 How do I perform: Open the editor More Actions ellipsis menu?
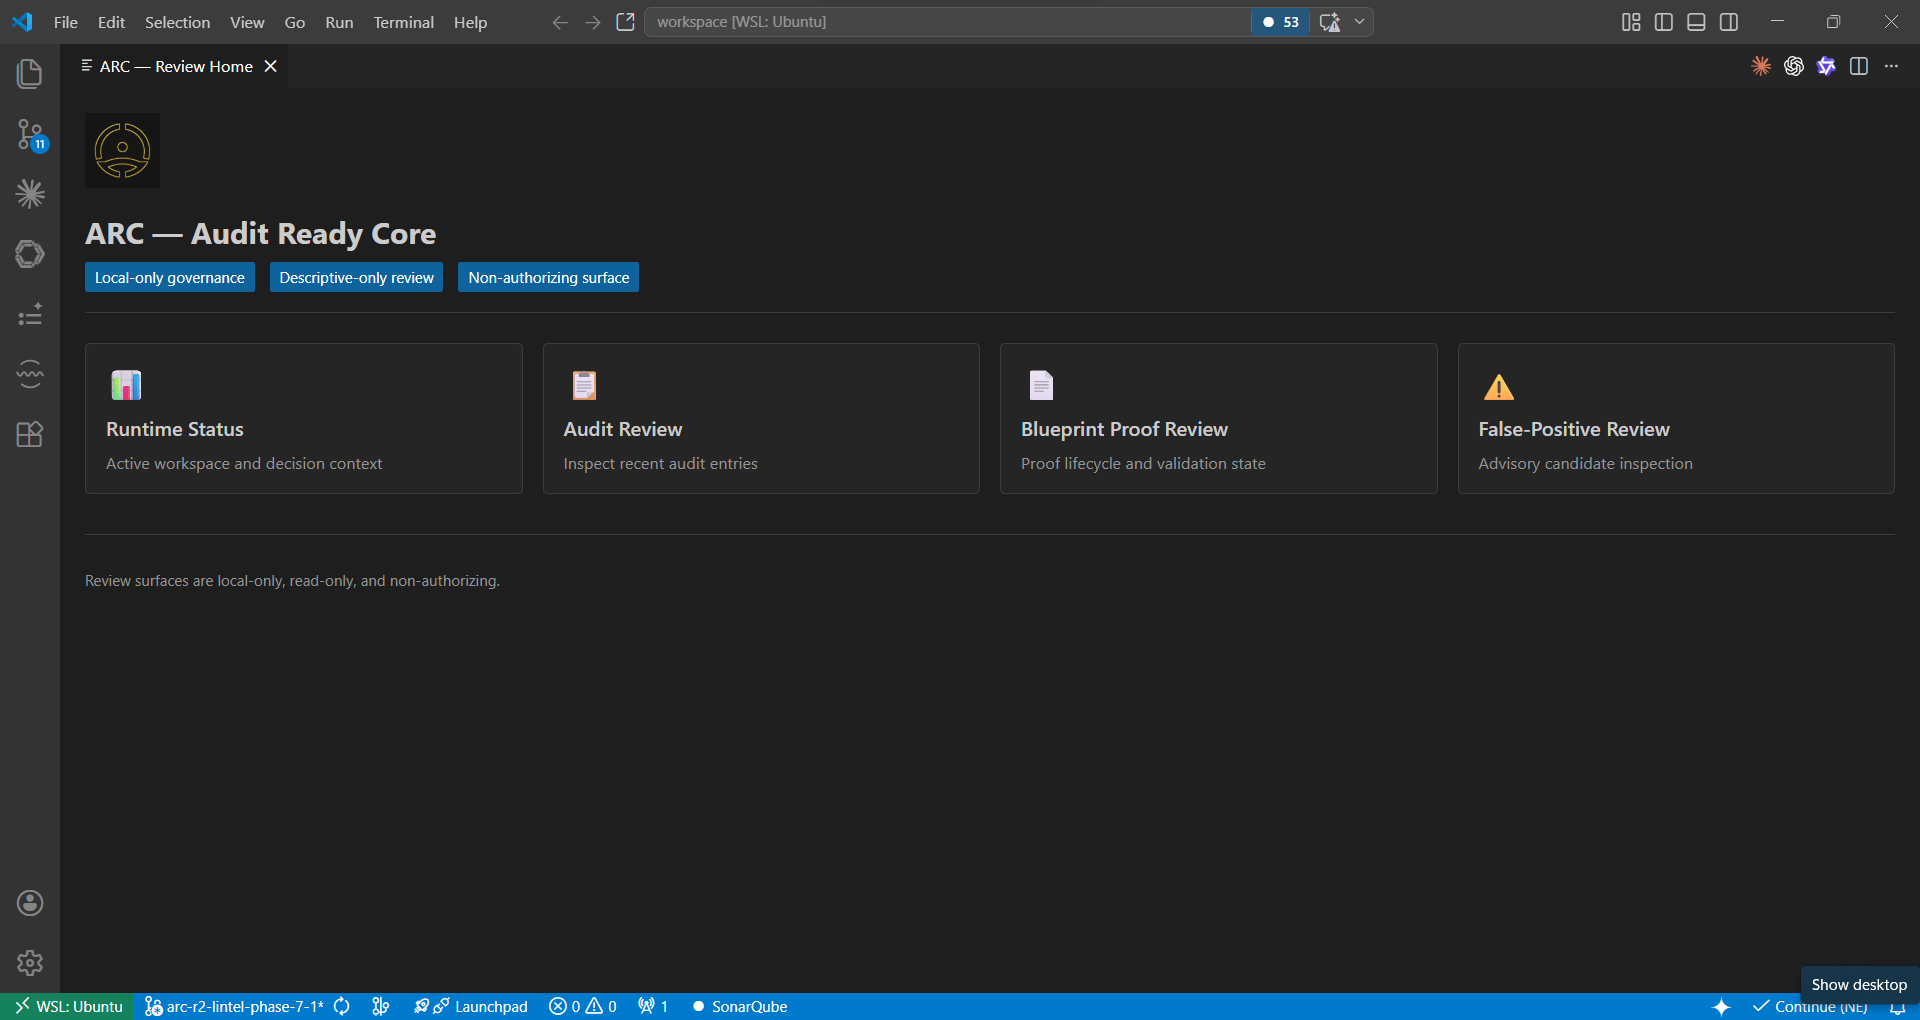pos(1891,66)
